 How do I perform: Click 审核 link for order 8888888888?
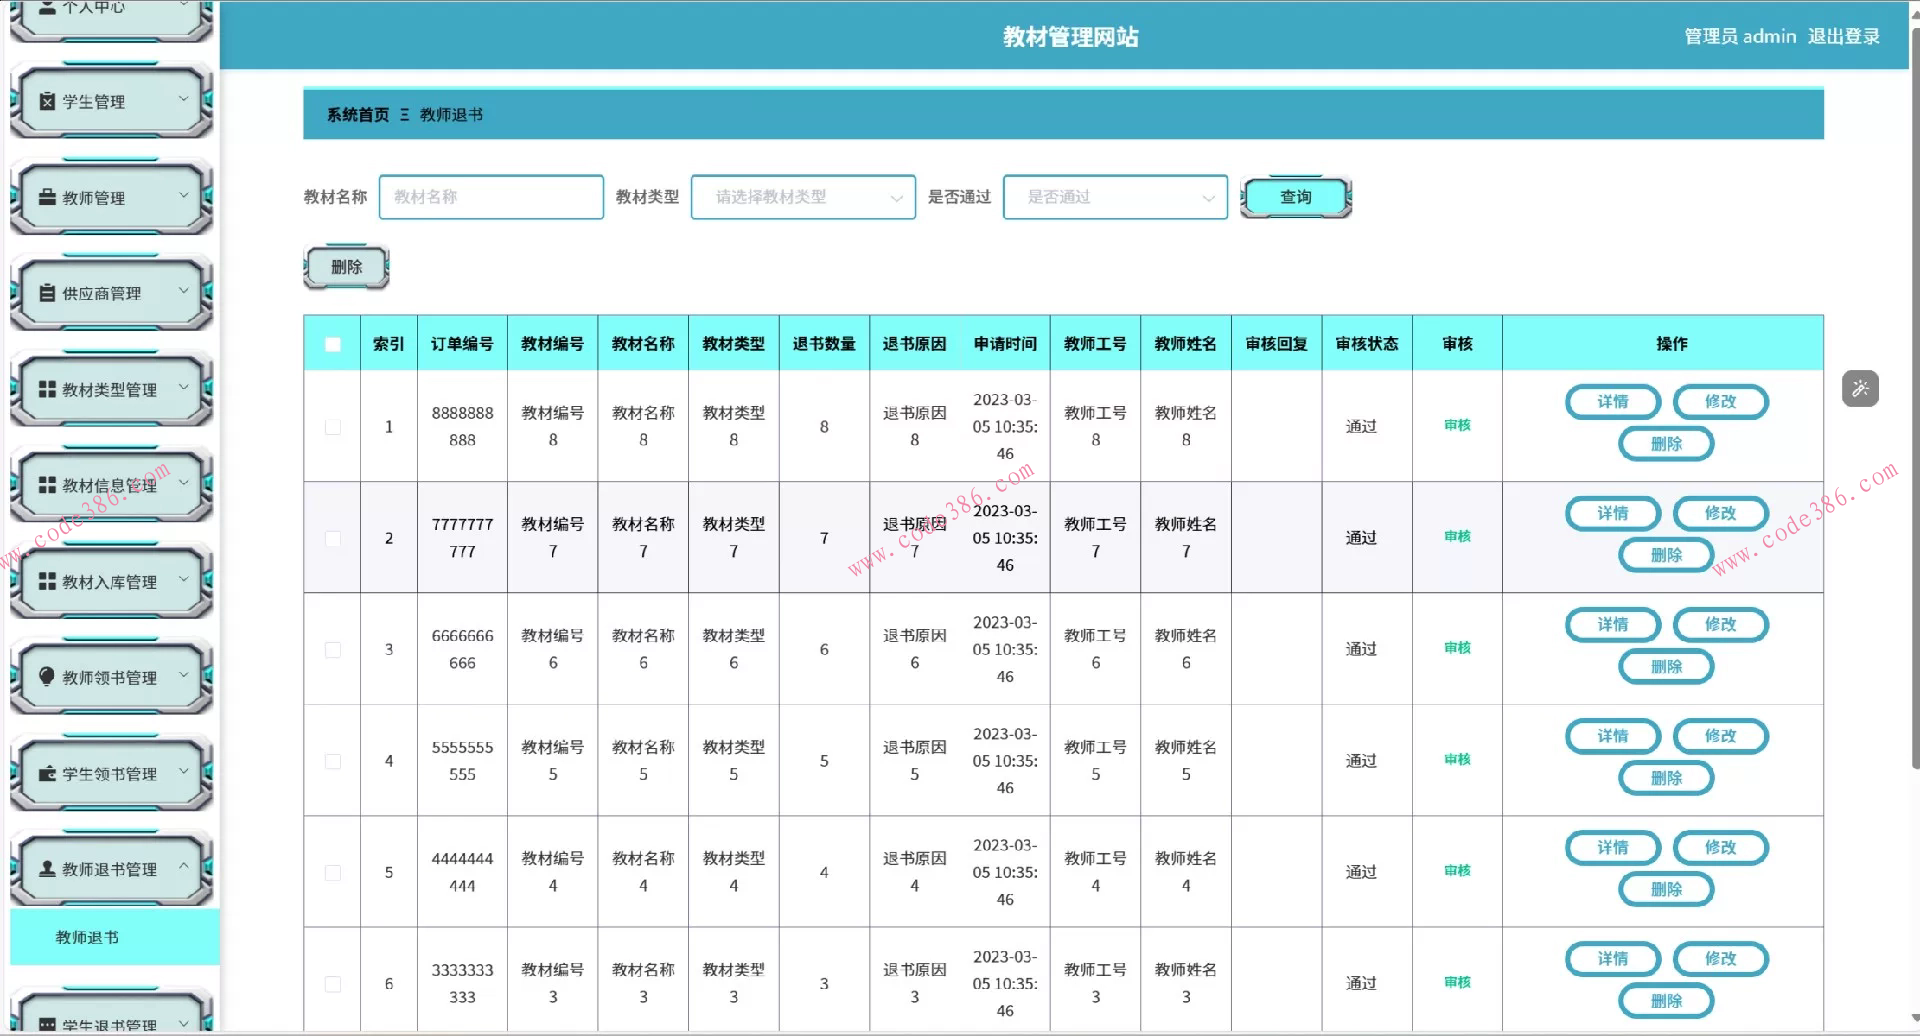(x=1457, y=425)
